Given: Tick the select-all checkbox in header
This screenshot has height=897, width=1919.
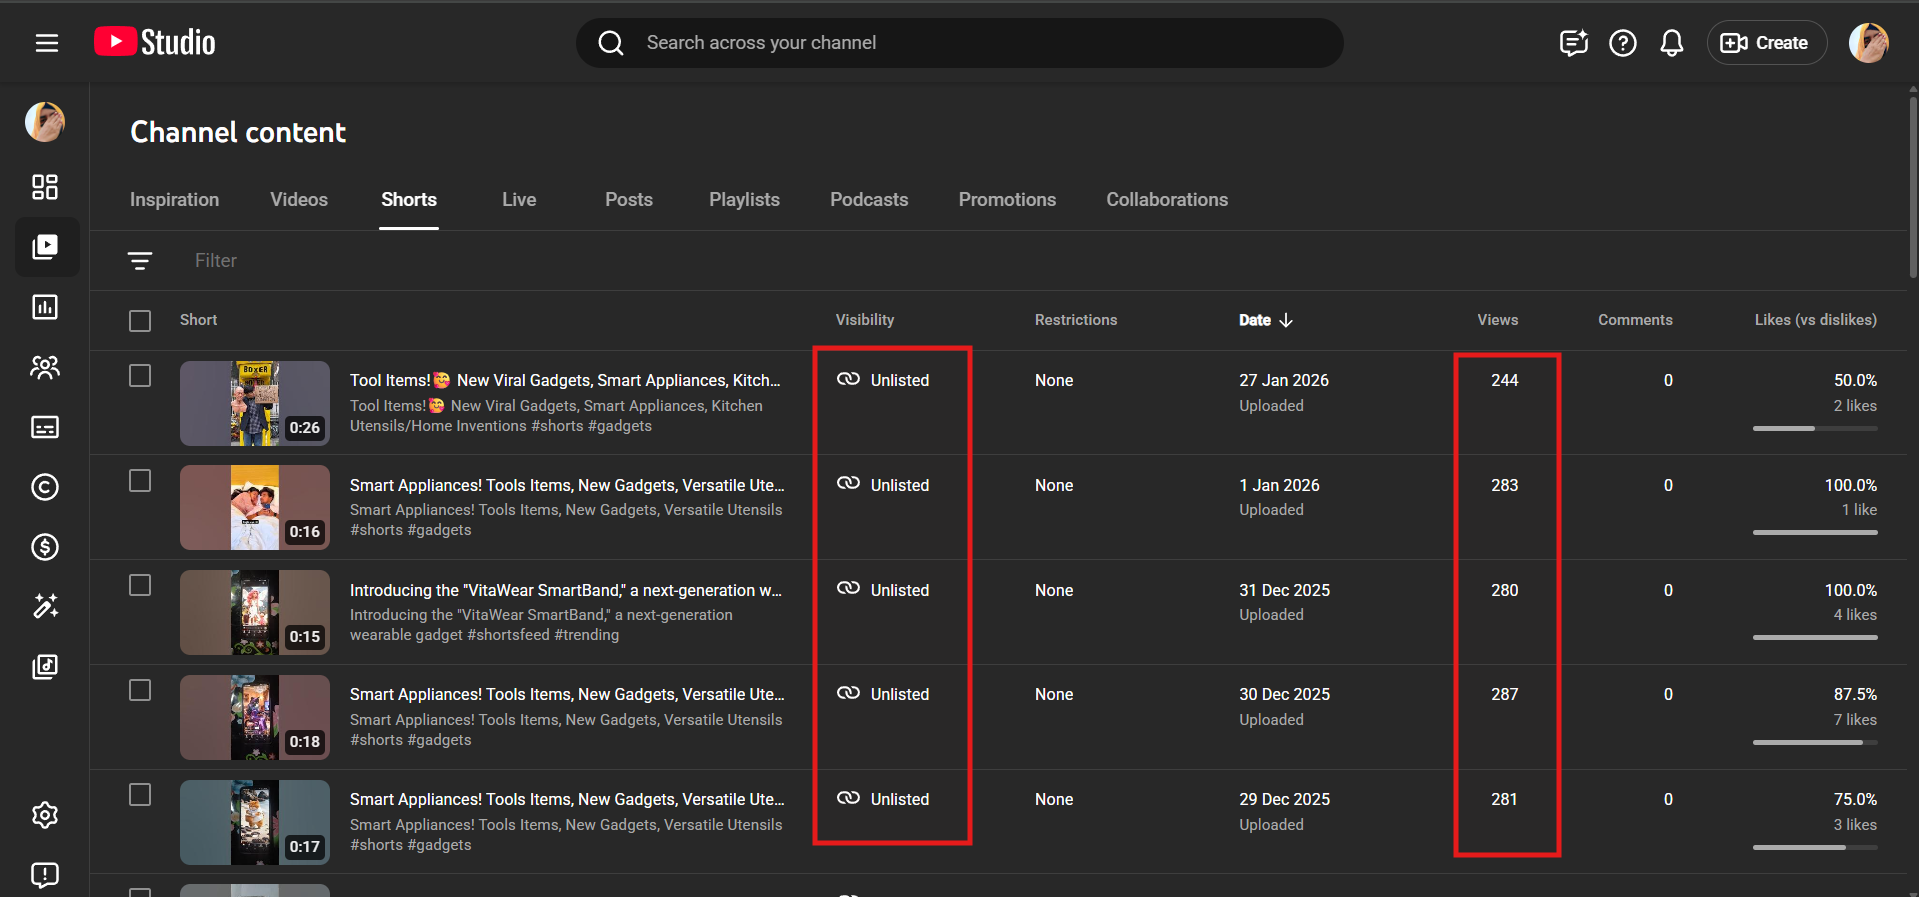Looking at the screenshot, I should pos(140,321).
